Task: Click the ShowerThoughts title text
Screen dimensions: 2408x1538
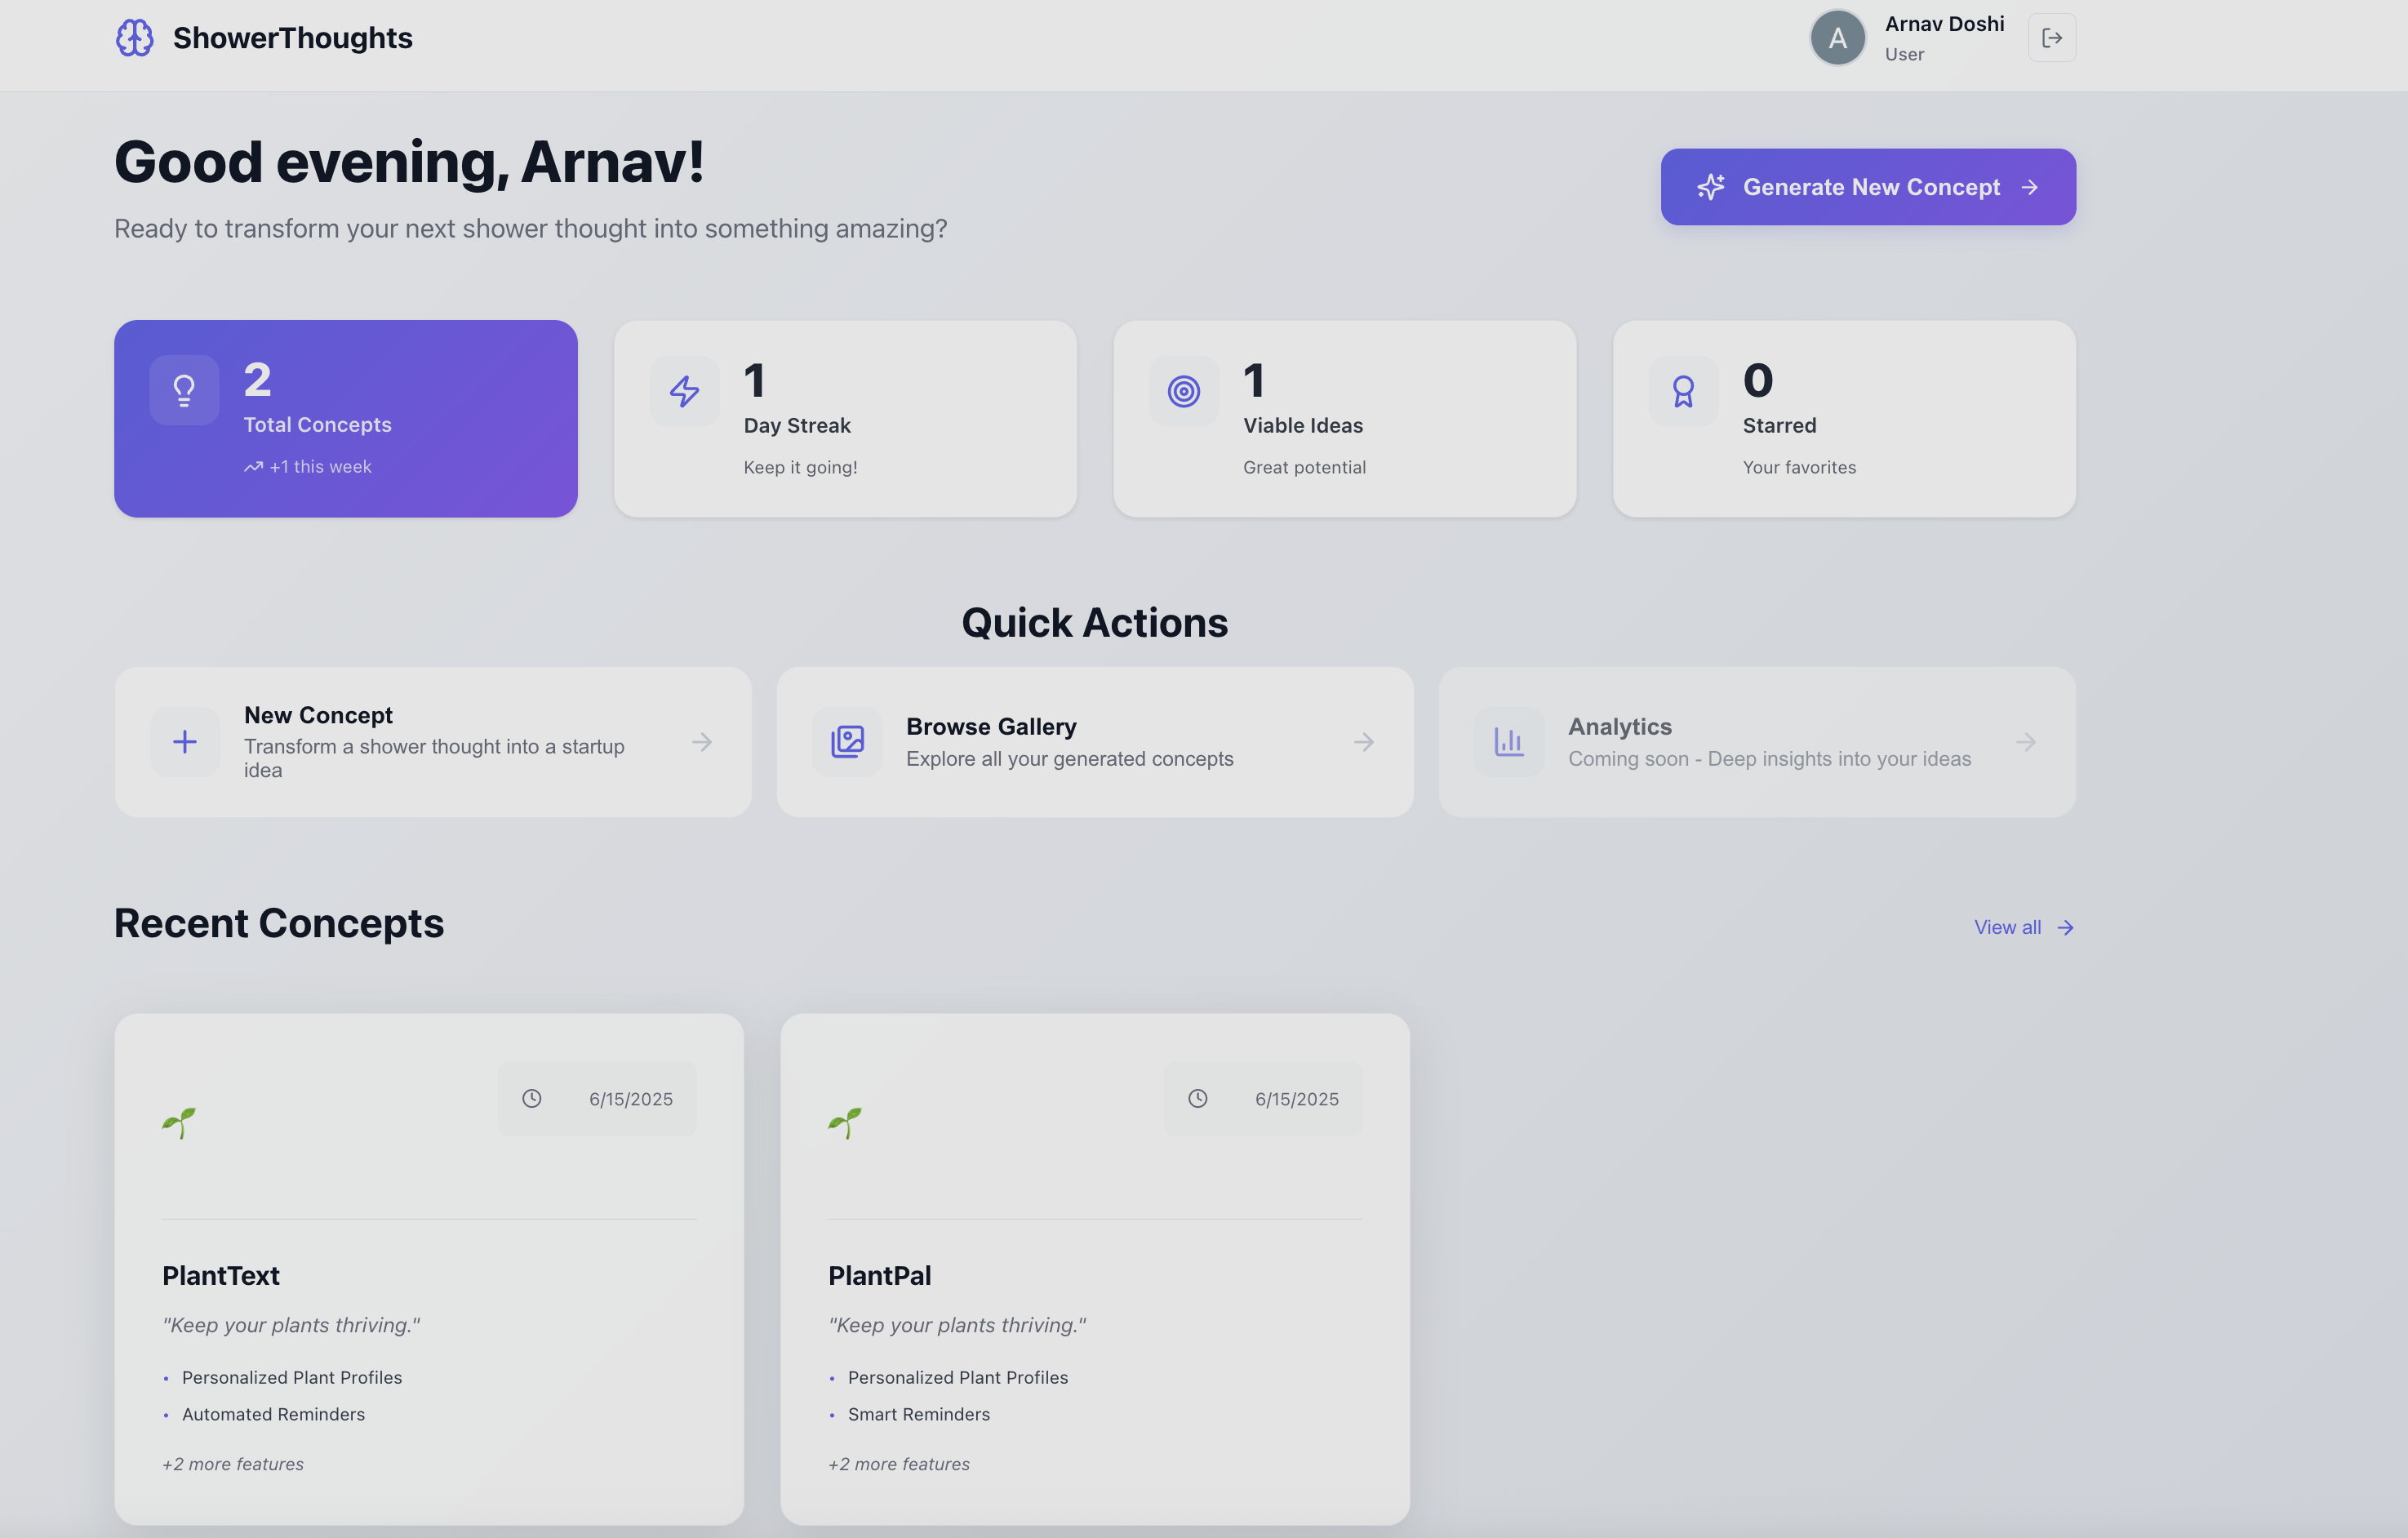Action: point(292,38)
